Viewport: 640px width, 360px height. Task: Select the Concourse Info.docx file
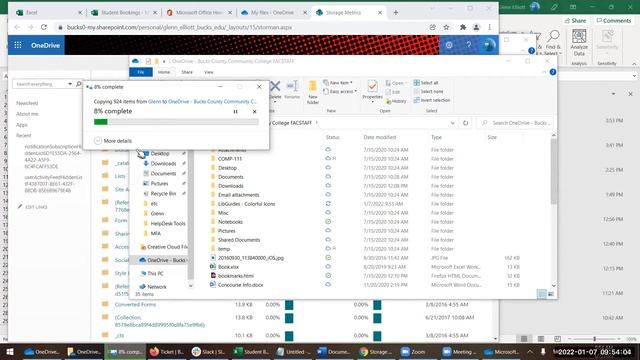click(x=240, y=284)
